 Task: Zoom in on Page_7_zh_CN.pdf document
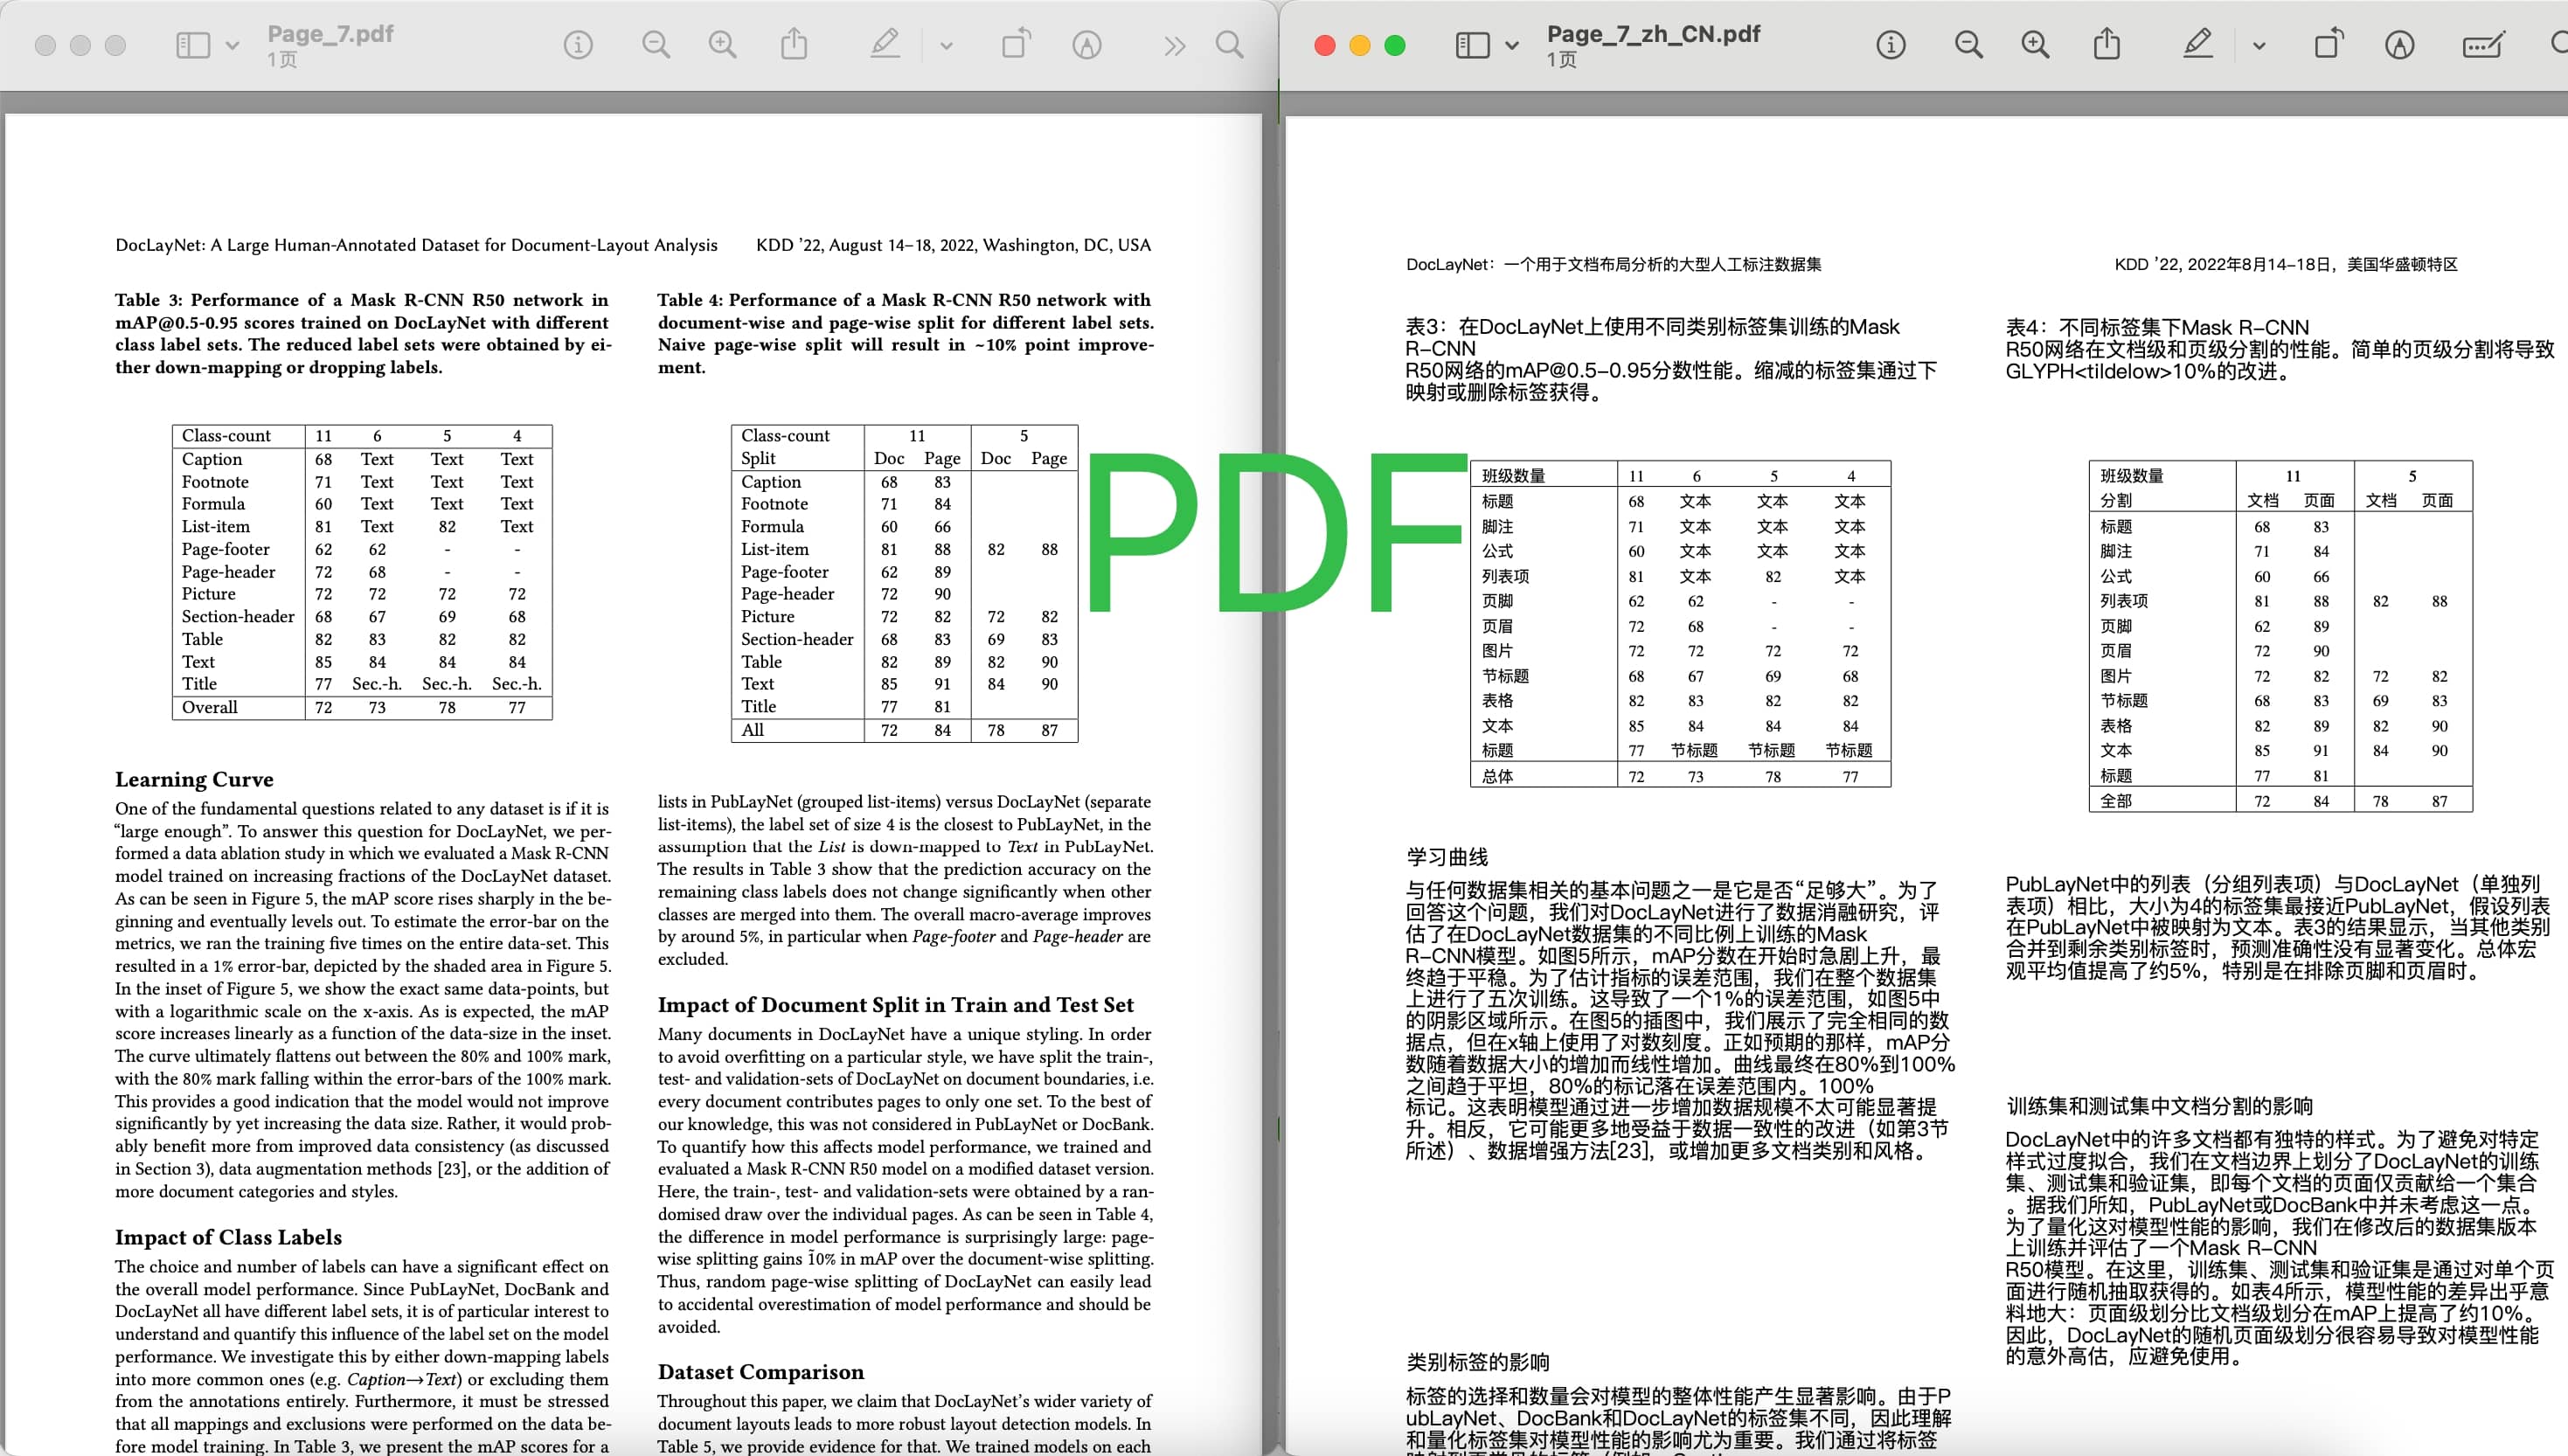[2035, 44]
